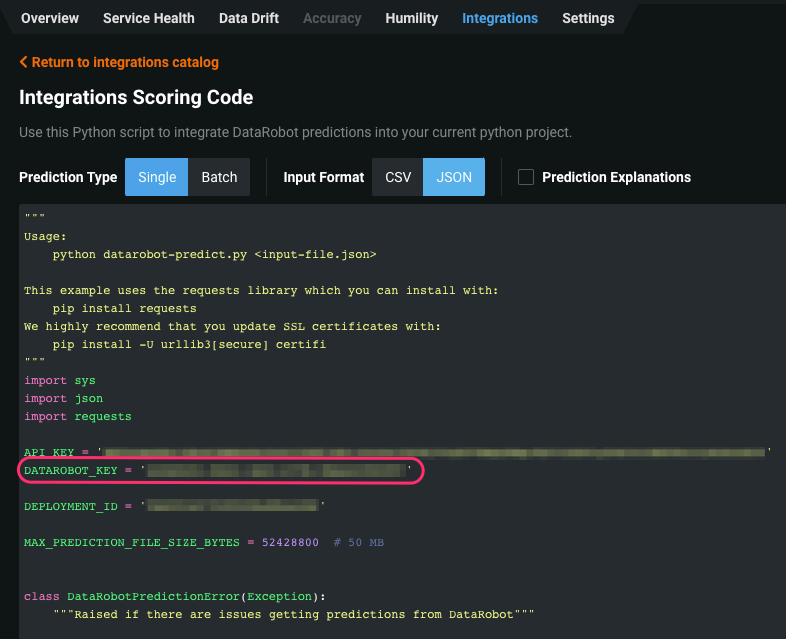Image resolution: width=786 pixels, height=639 pixels.
Task: Open the Settings tab
Action: coord(588,18)
